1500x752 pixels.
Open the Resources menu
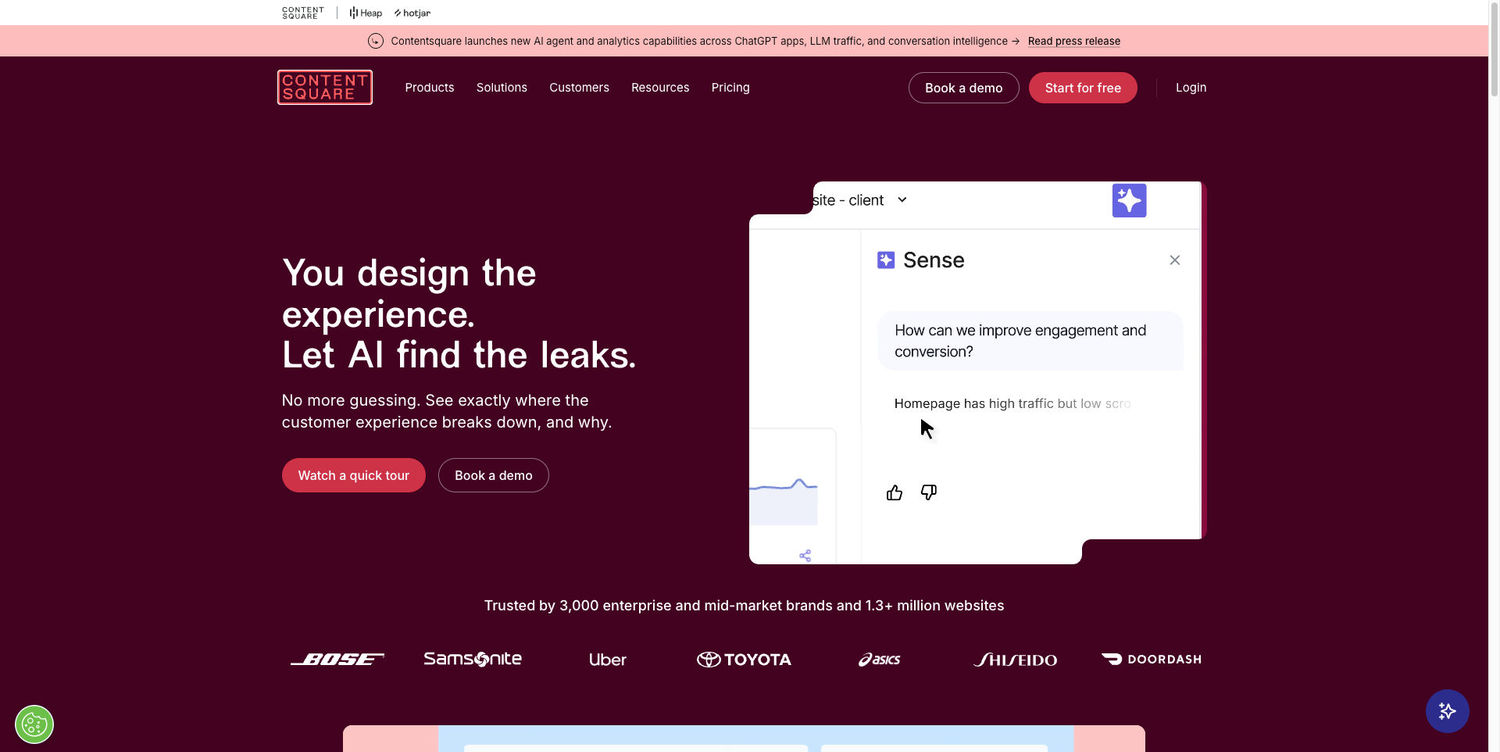click(660, 87)
